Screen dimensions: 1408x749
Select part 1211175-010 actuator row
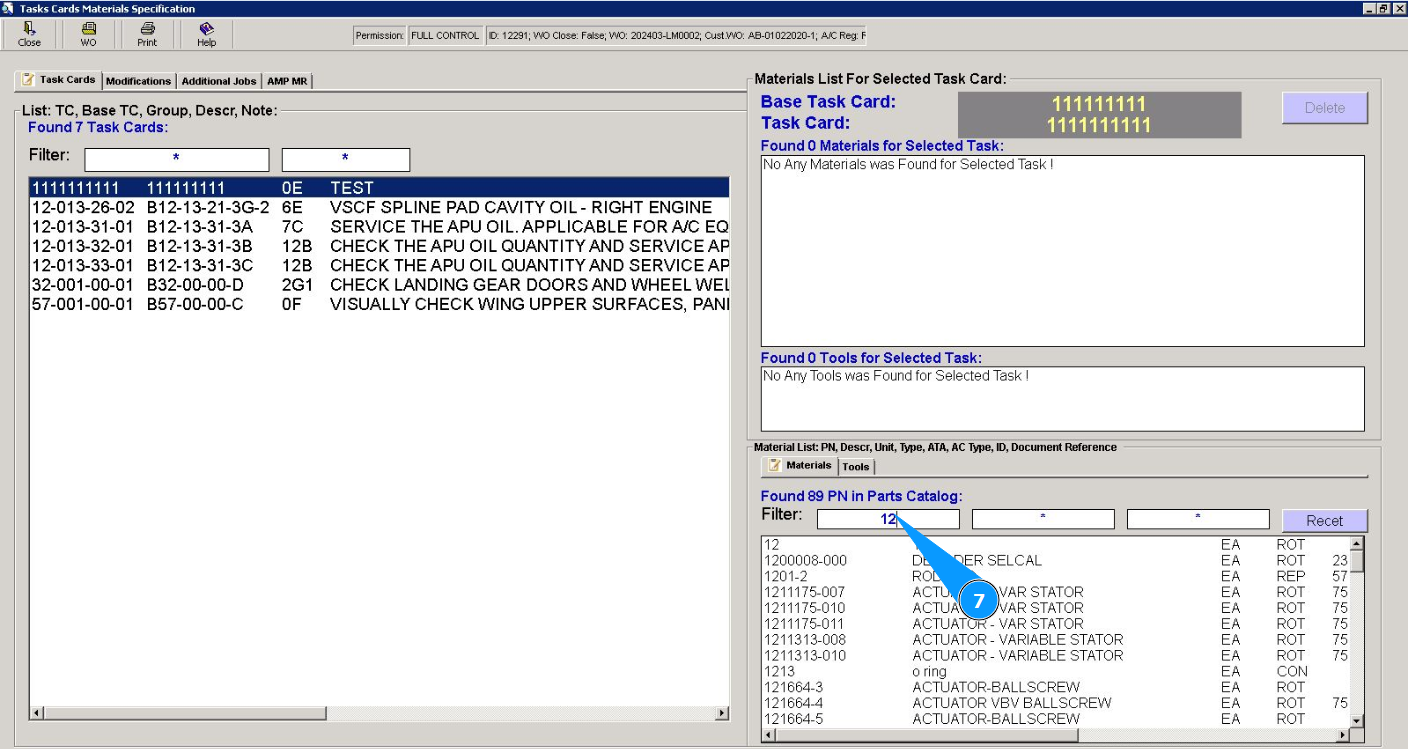tap(1055, 608)
